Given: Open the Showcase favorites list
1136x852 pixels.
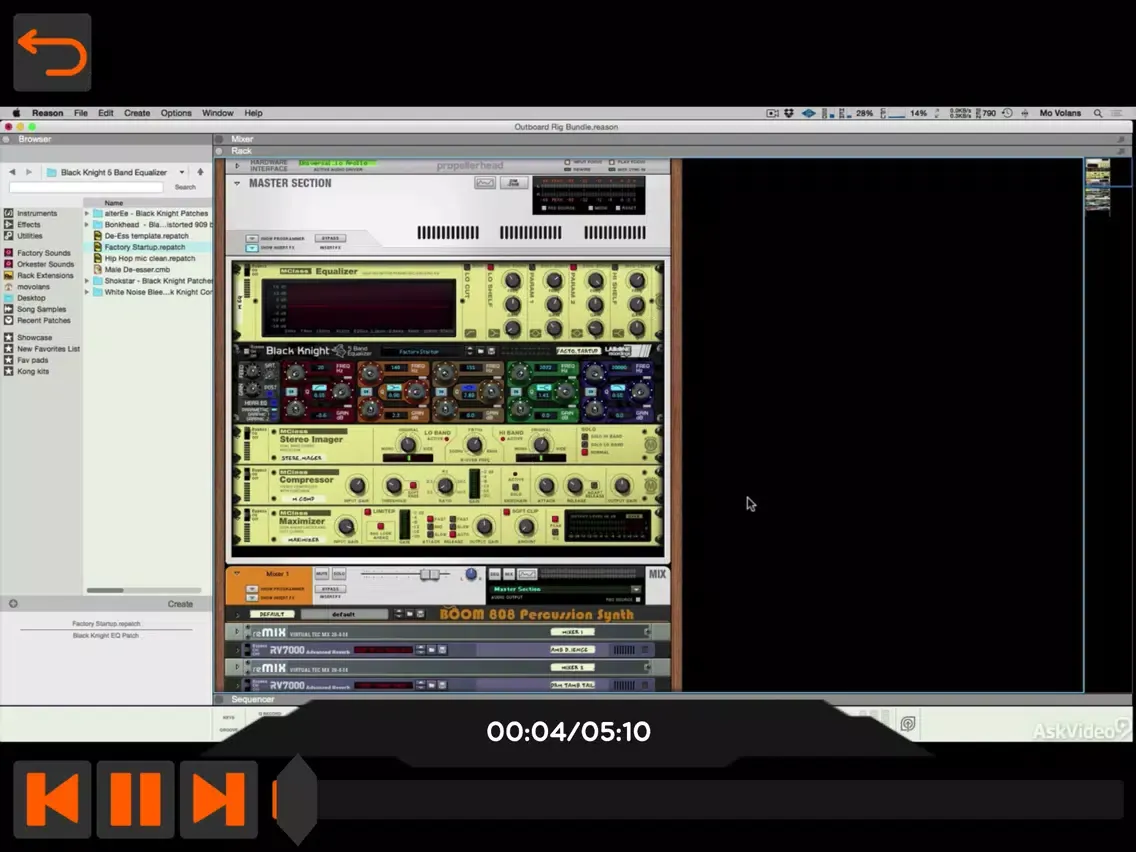Looking at the screenshot, I should pos(34,338).
